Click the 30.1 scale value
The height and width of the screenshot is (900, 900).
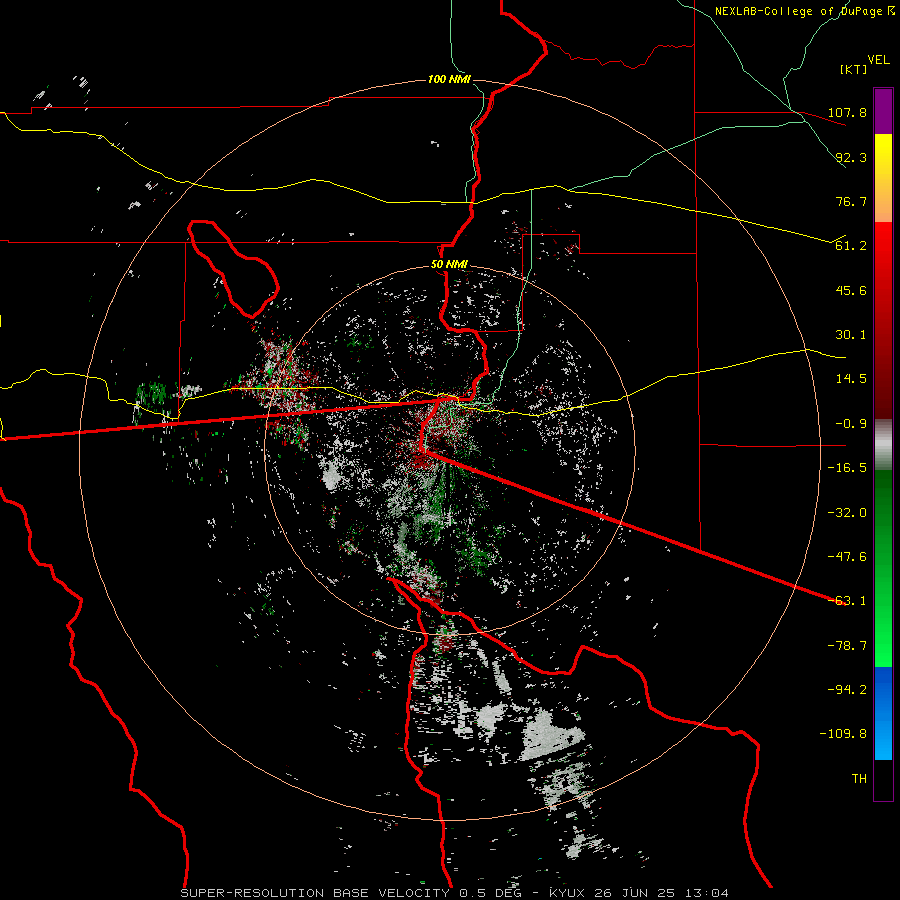(x=851, y=335)
